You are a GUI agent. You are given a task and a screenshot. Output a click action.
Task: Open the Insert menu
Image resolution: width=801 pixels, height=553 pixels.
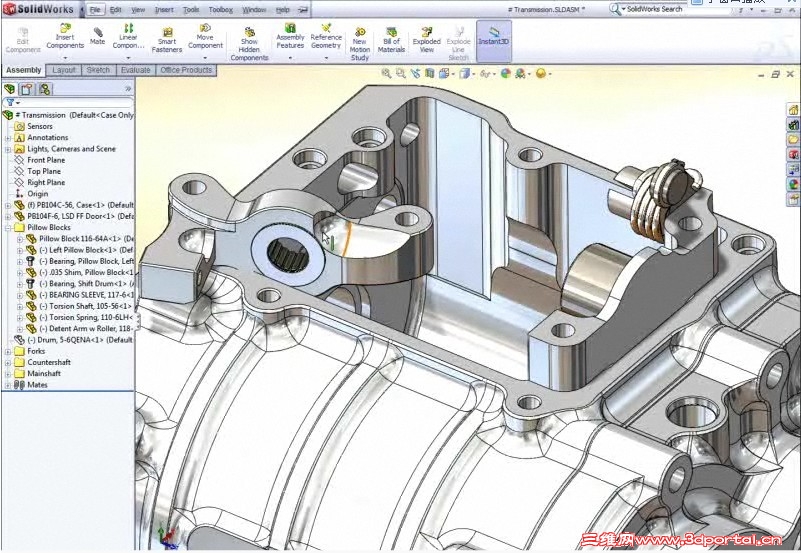[x=164, y=10]
